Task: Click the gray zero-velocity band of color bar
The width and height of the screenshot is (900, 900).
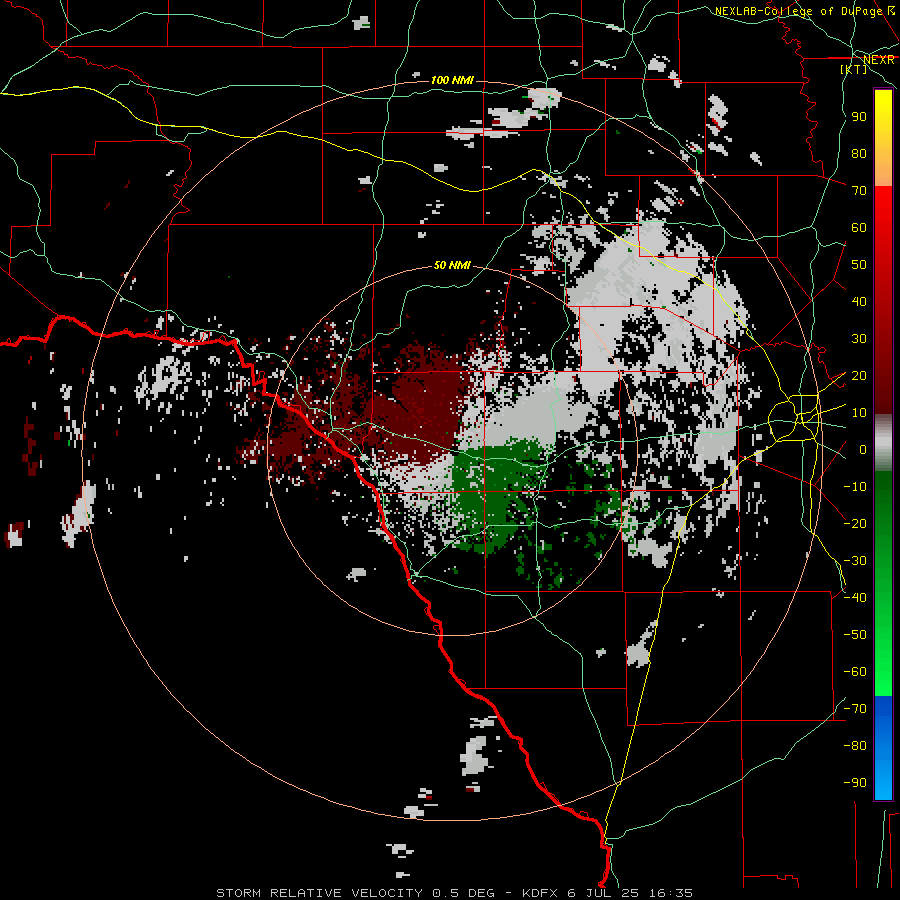Action: (883, 442)
